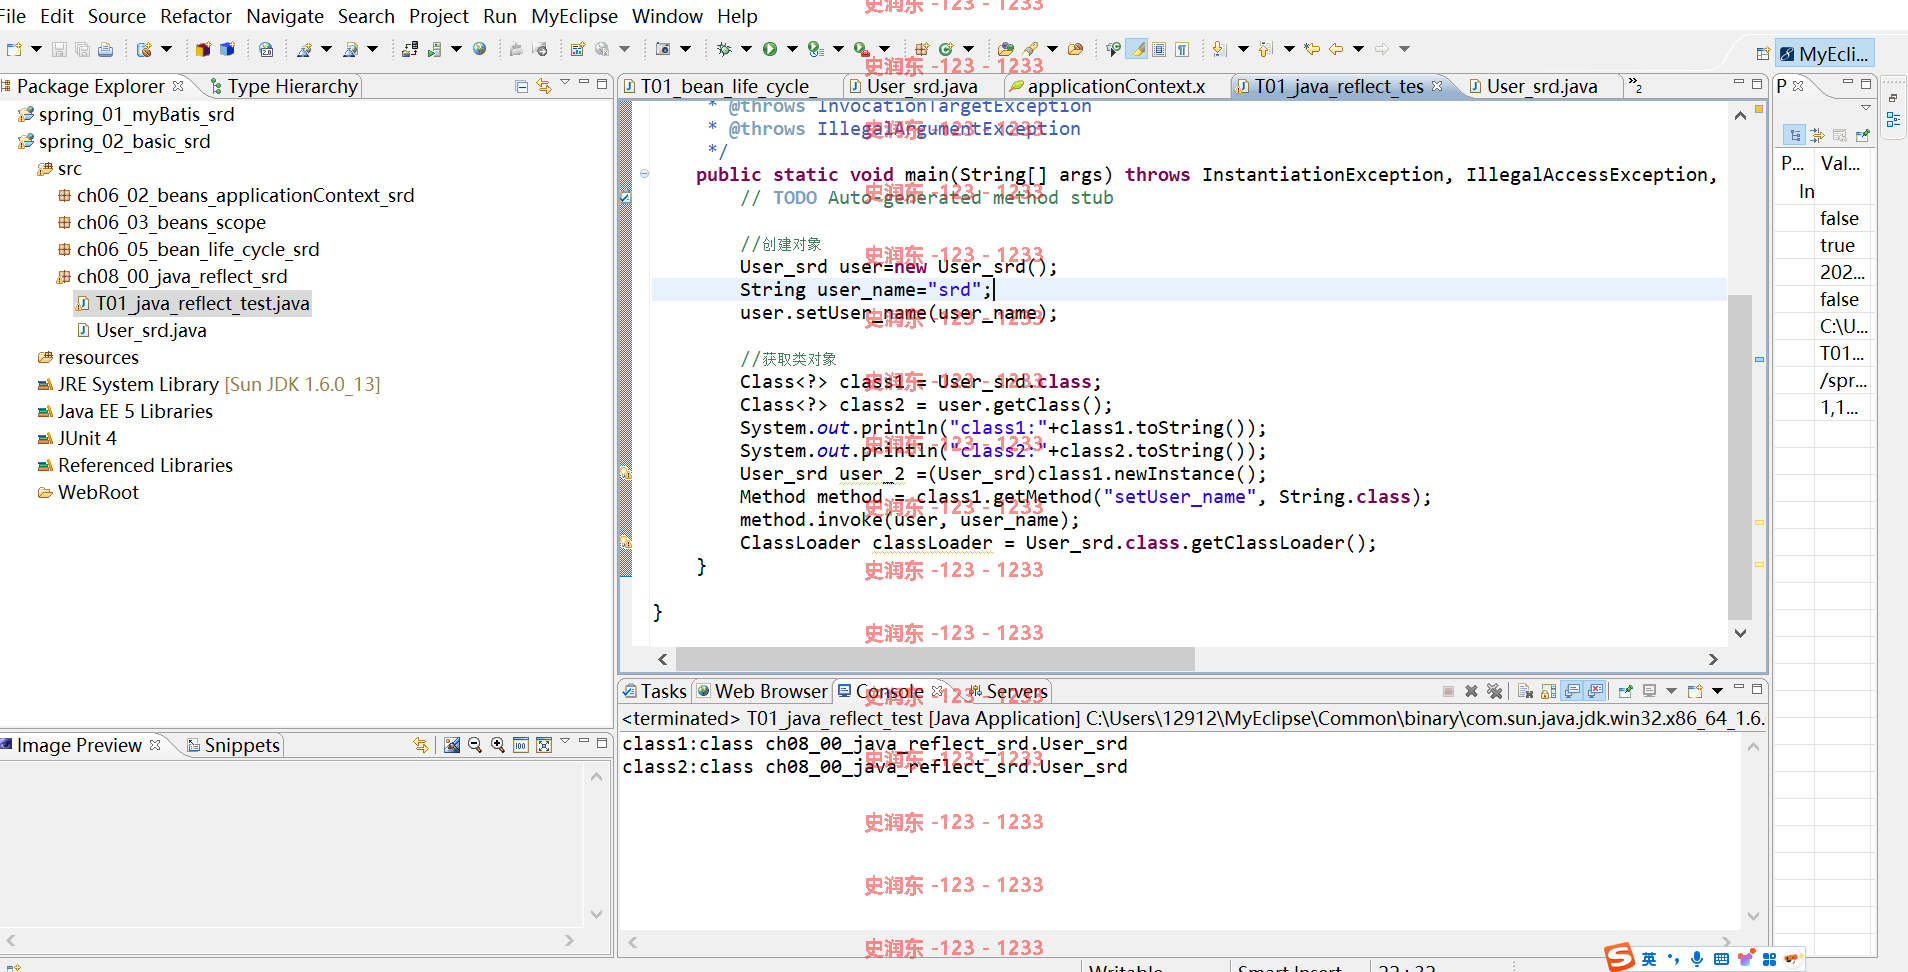Click the Debug bug icon
Screen dimensions: 1908x972
(x=724, y=49)
